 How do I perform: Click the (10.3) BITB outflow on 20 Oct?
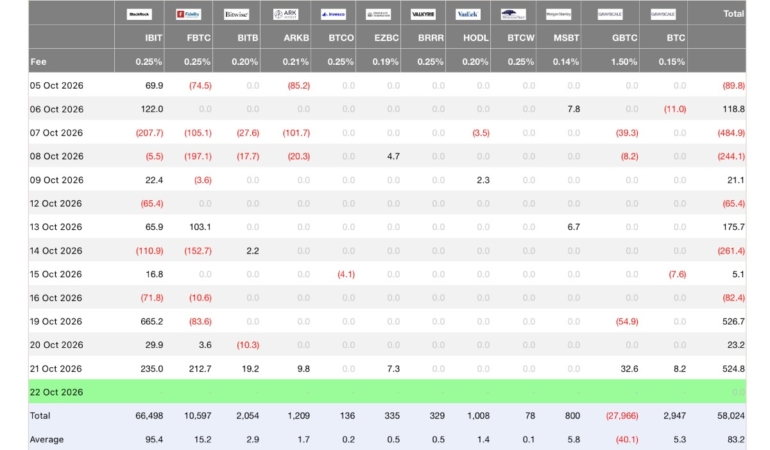(248, 345)
